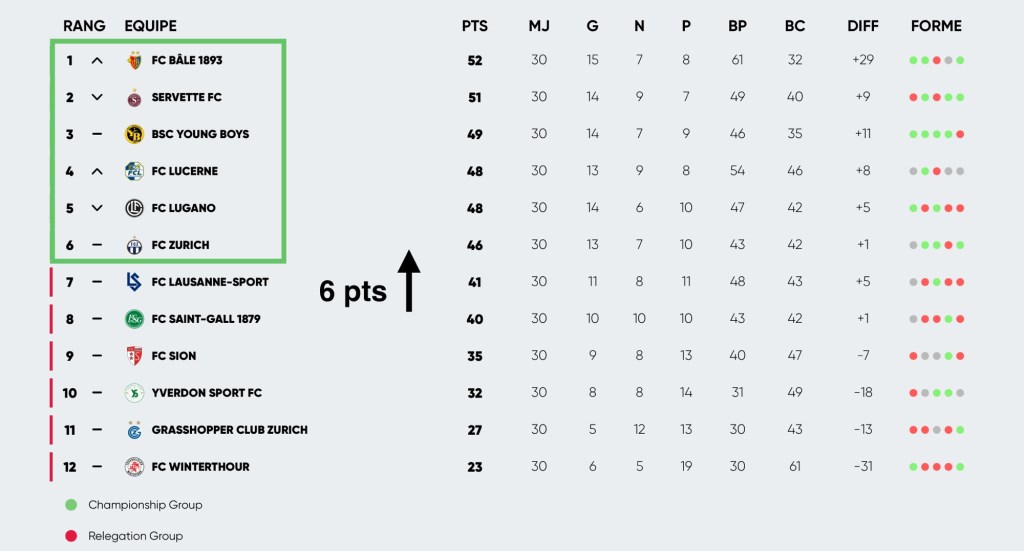Click the up chevron beside FC Lucerne
Image resolution: width=1024 pixels, height=551 pixels.
click(x=97, y=172)
